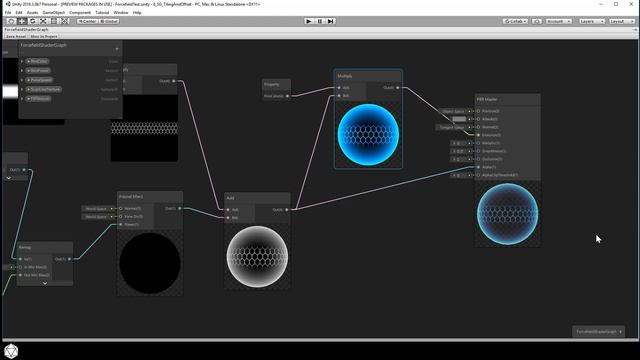This screenshot has width=640, height=360.
Task: Select the PulseSpeed property pill
Action: coord(39,80)
